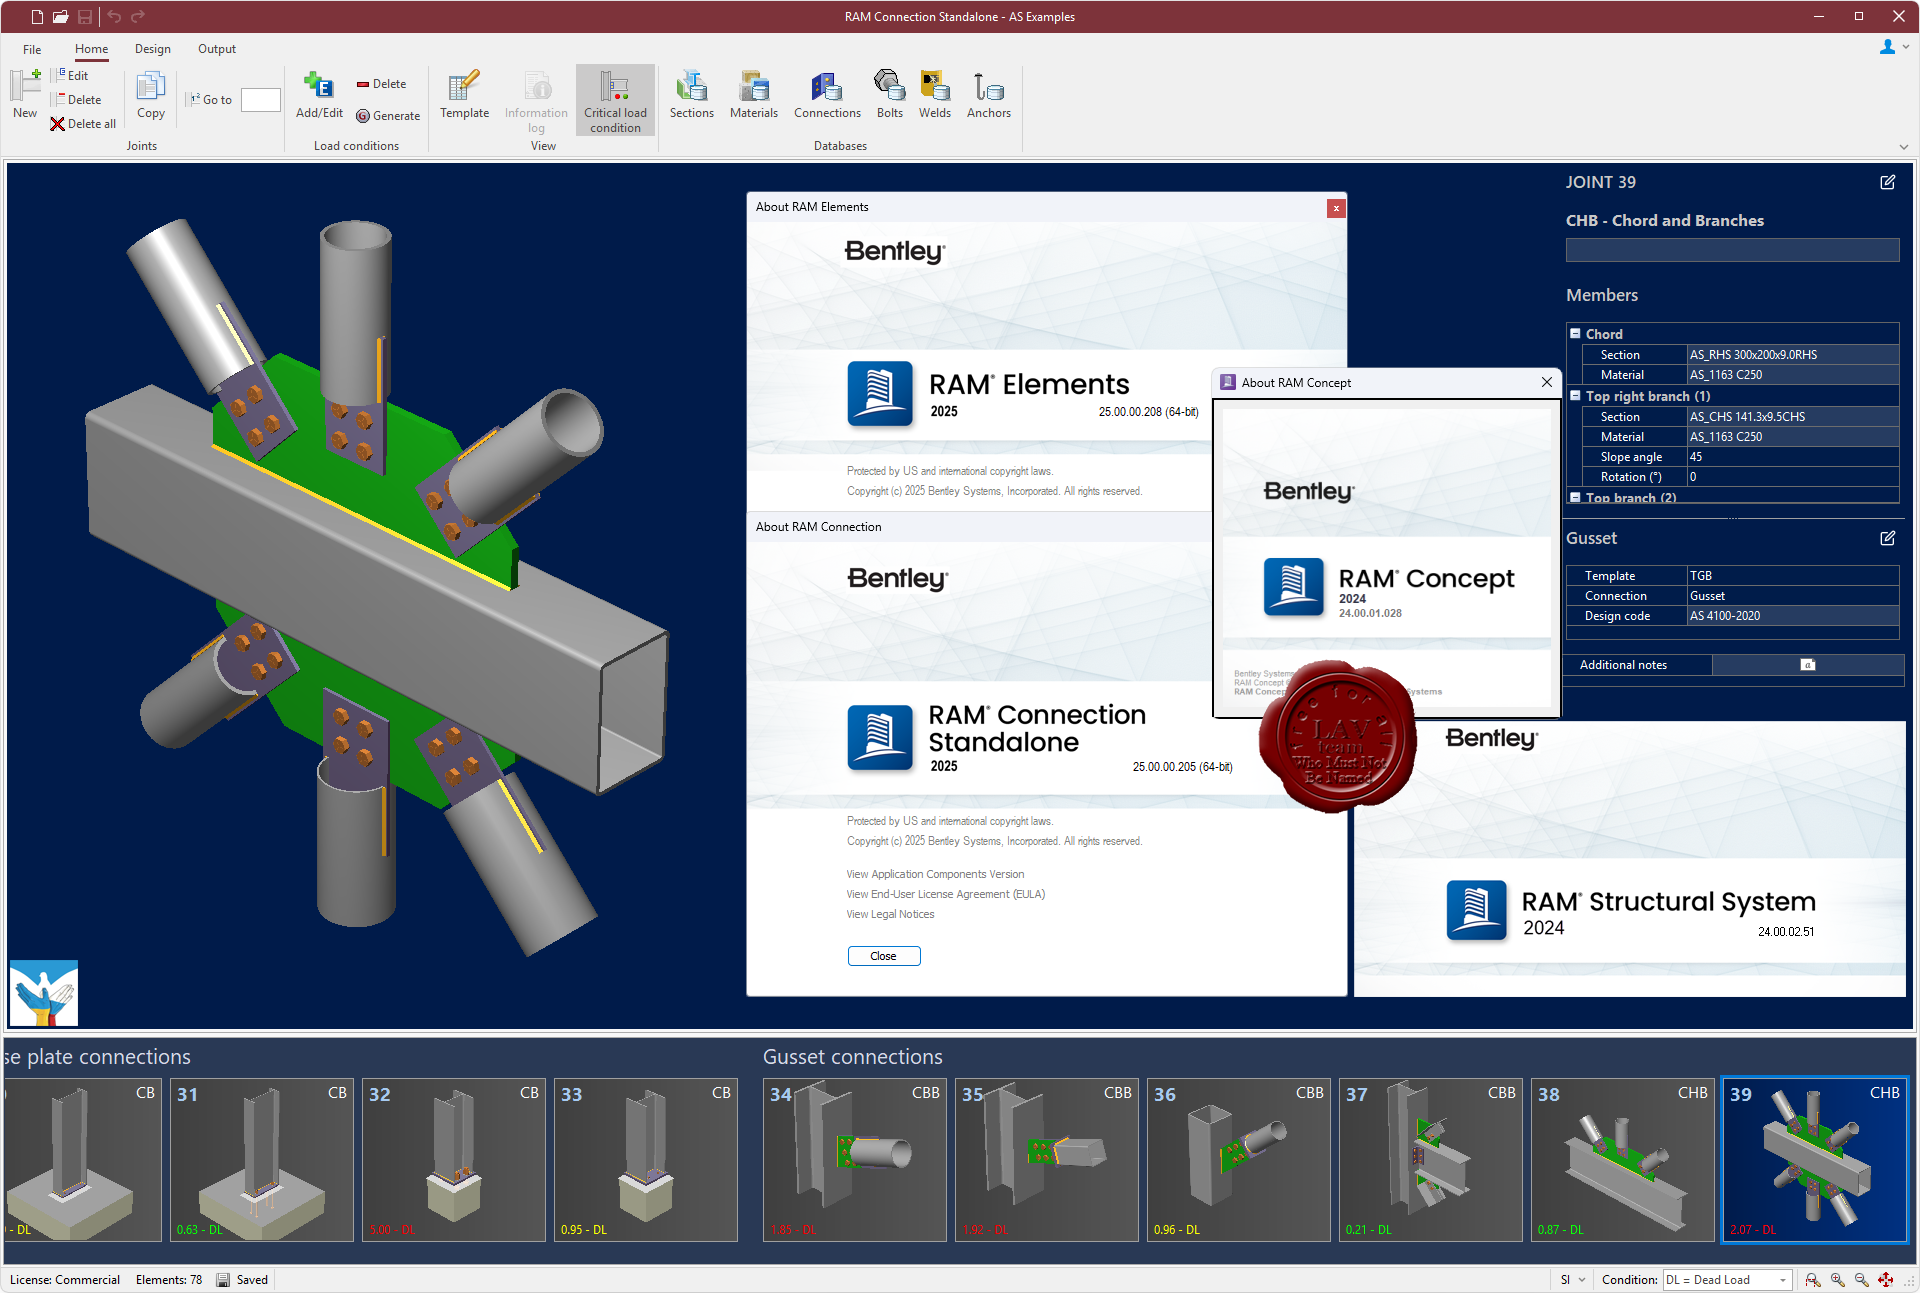Image resolution: width=1920 pixels, height=1293 pixels.
Task: Open View End-User License Agreement link
Action: tap(945, 894)
